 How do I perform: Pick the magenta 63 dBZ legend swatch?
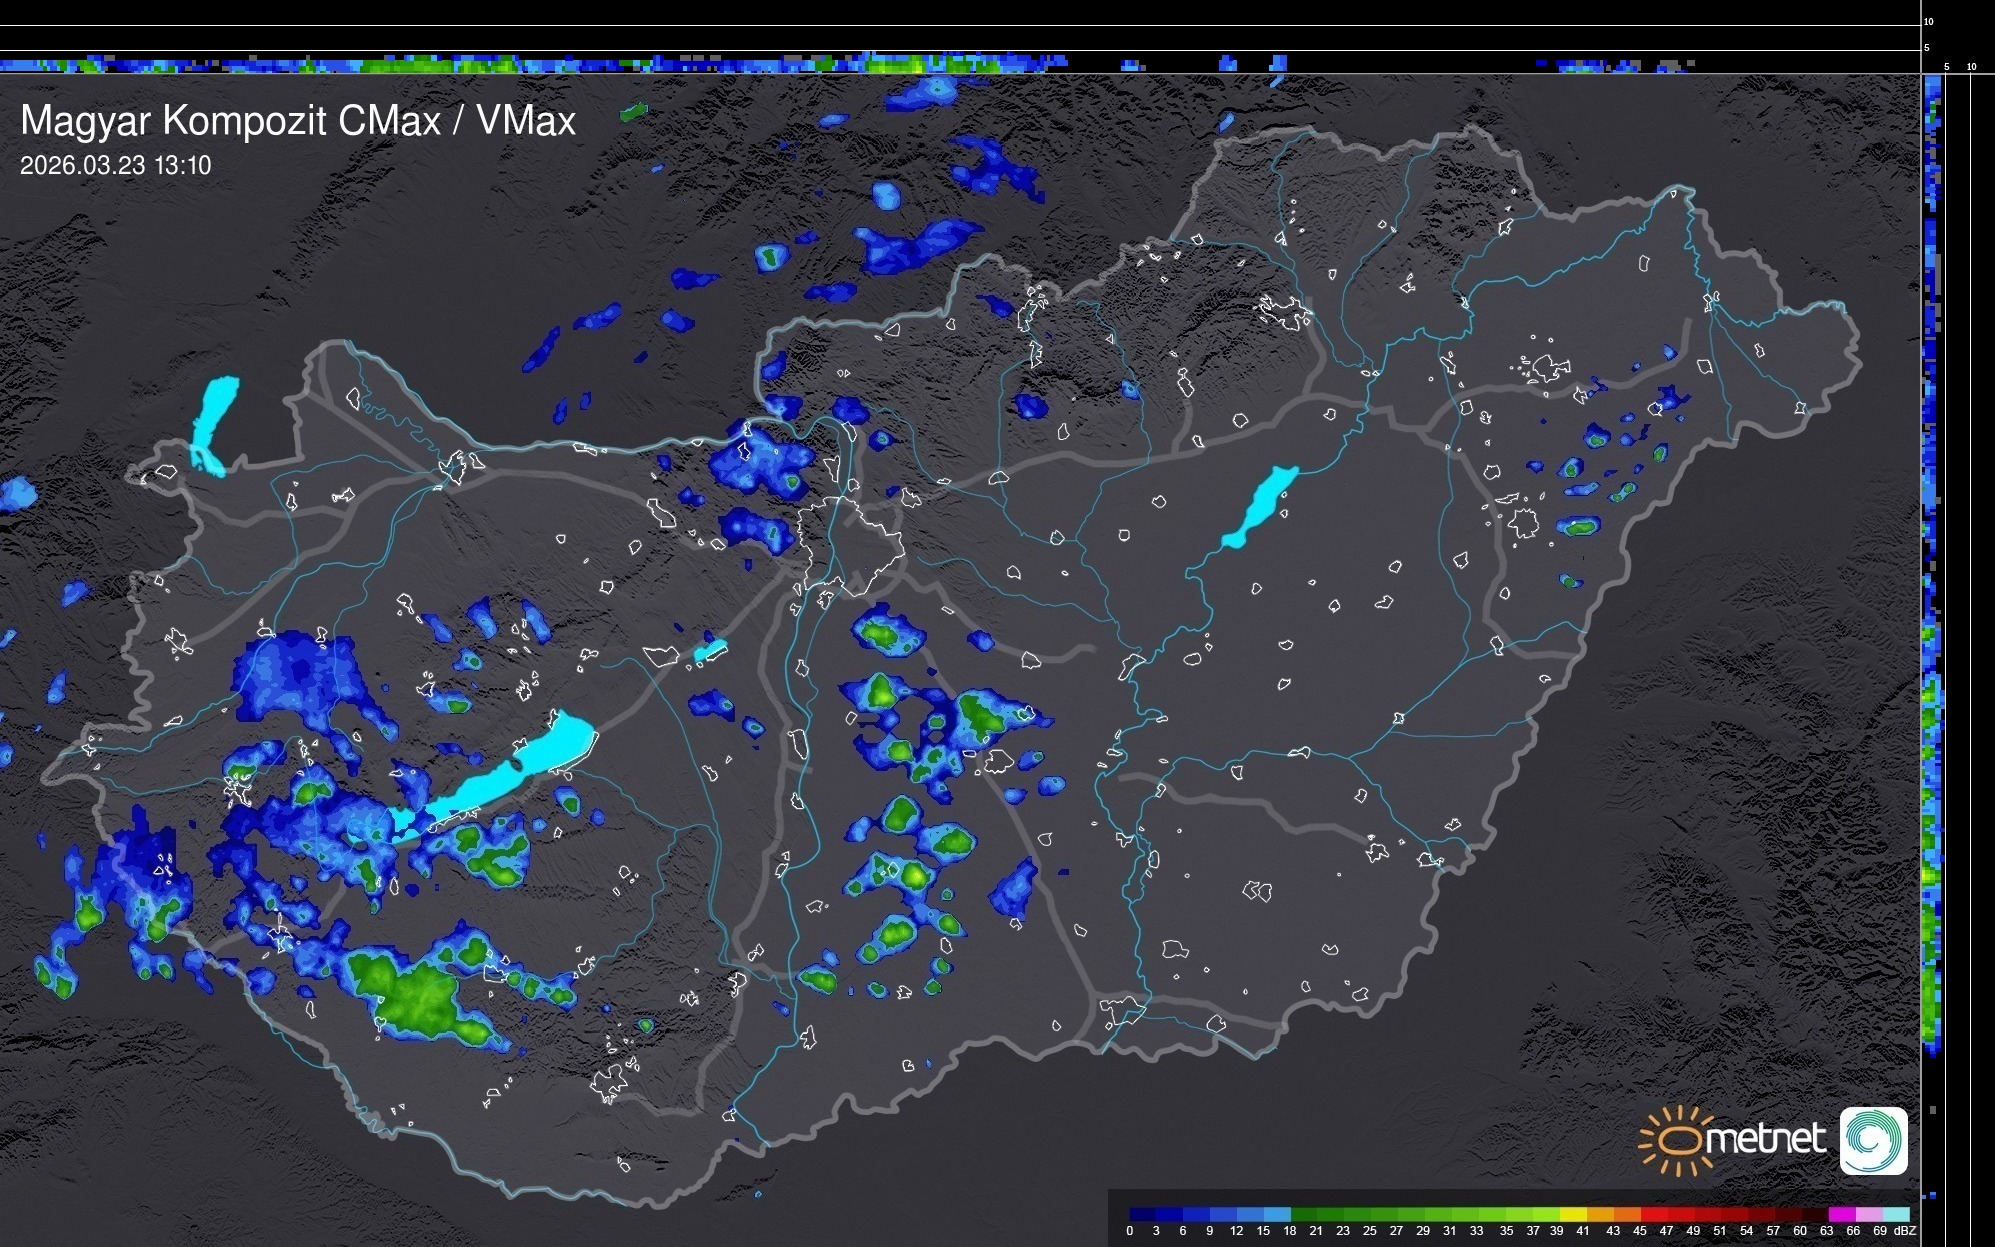point(1841,1214)
